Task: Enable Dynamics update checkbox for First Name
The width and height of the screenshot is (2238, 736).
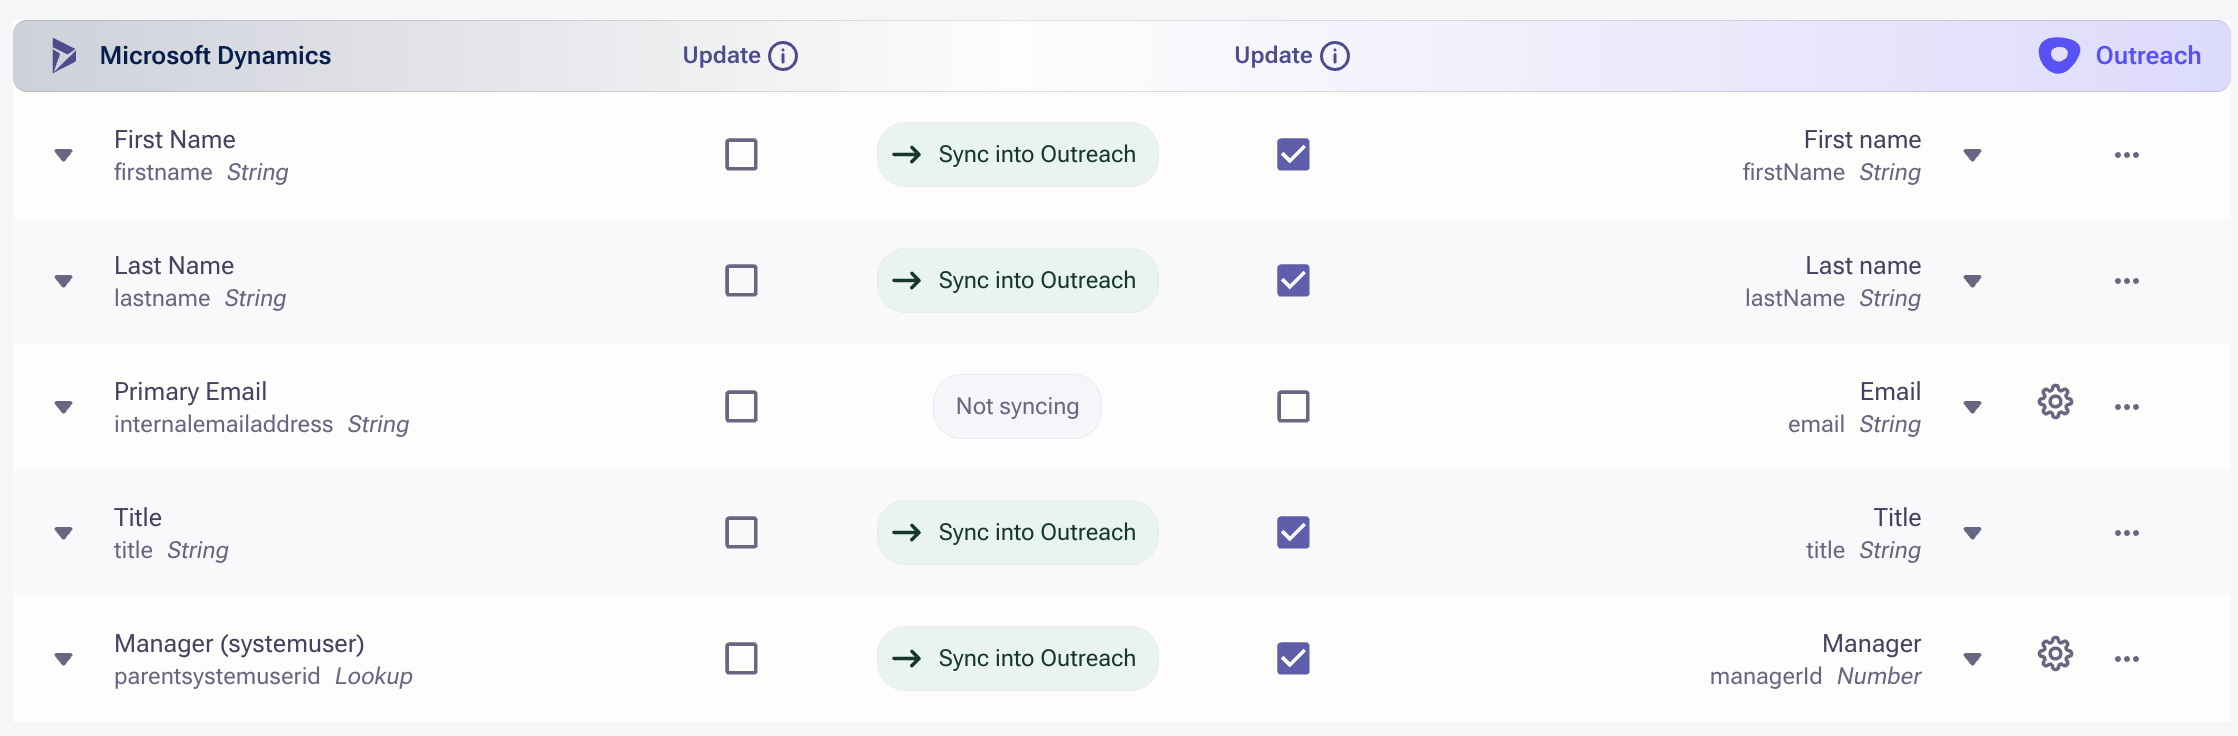Action: [741, 155]
